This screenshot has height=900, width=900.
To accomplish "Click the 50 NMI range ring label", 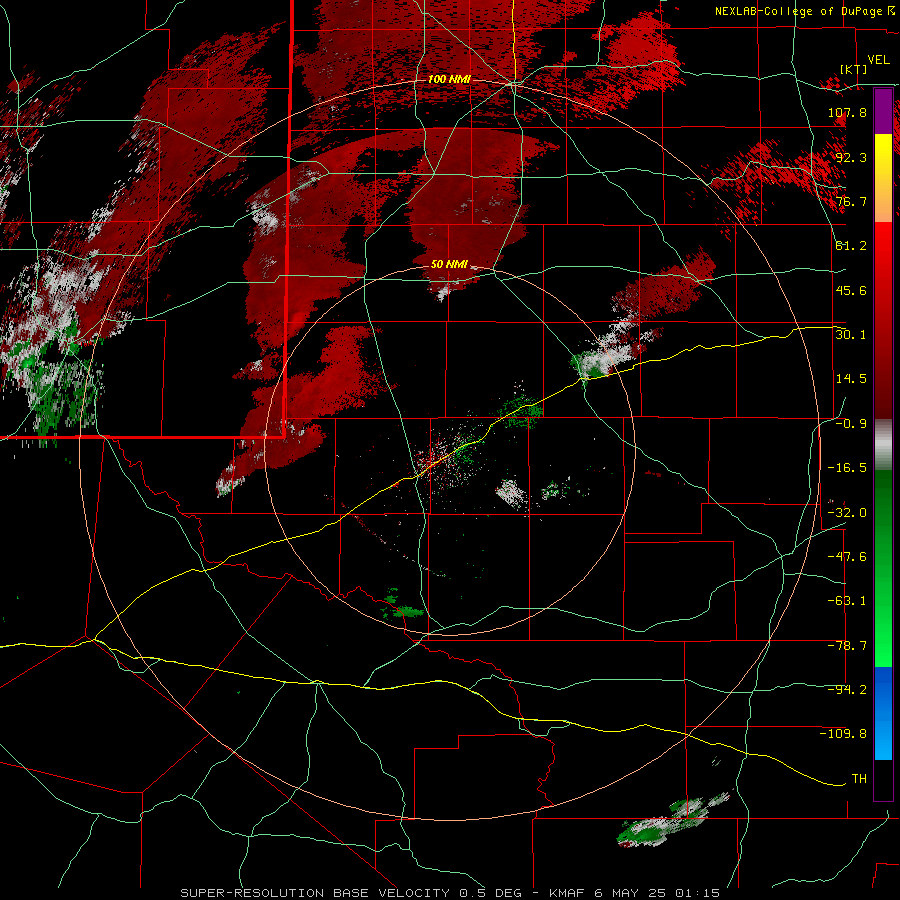I will tap(449, 264).
